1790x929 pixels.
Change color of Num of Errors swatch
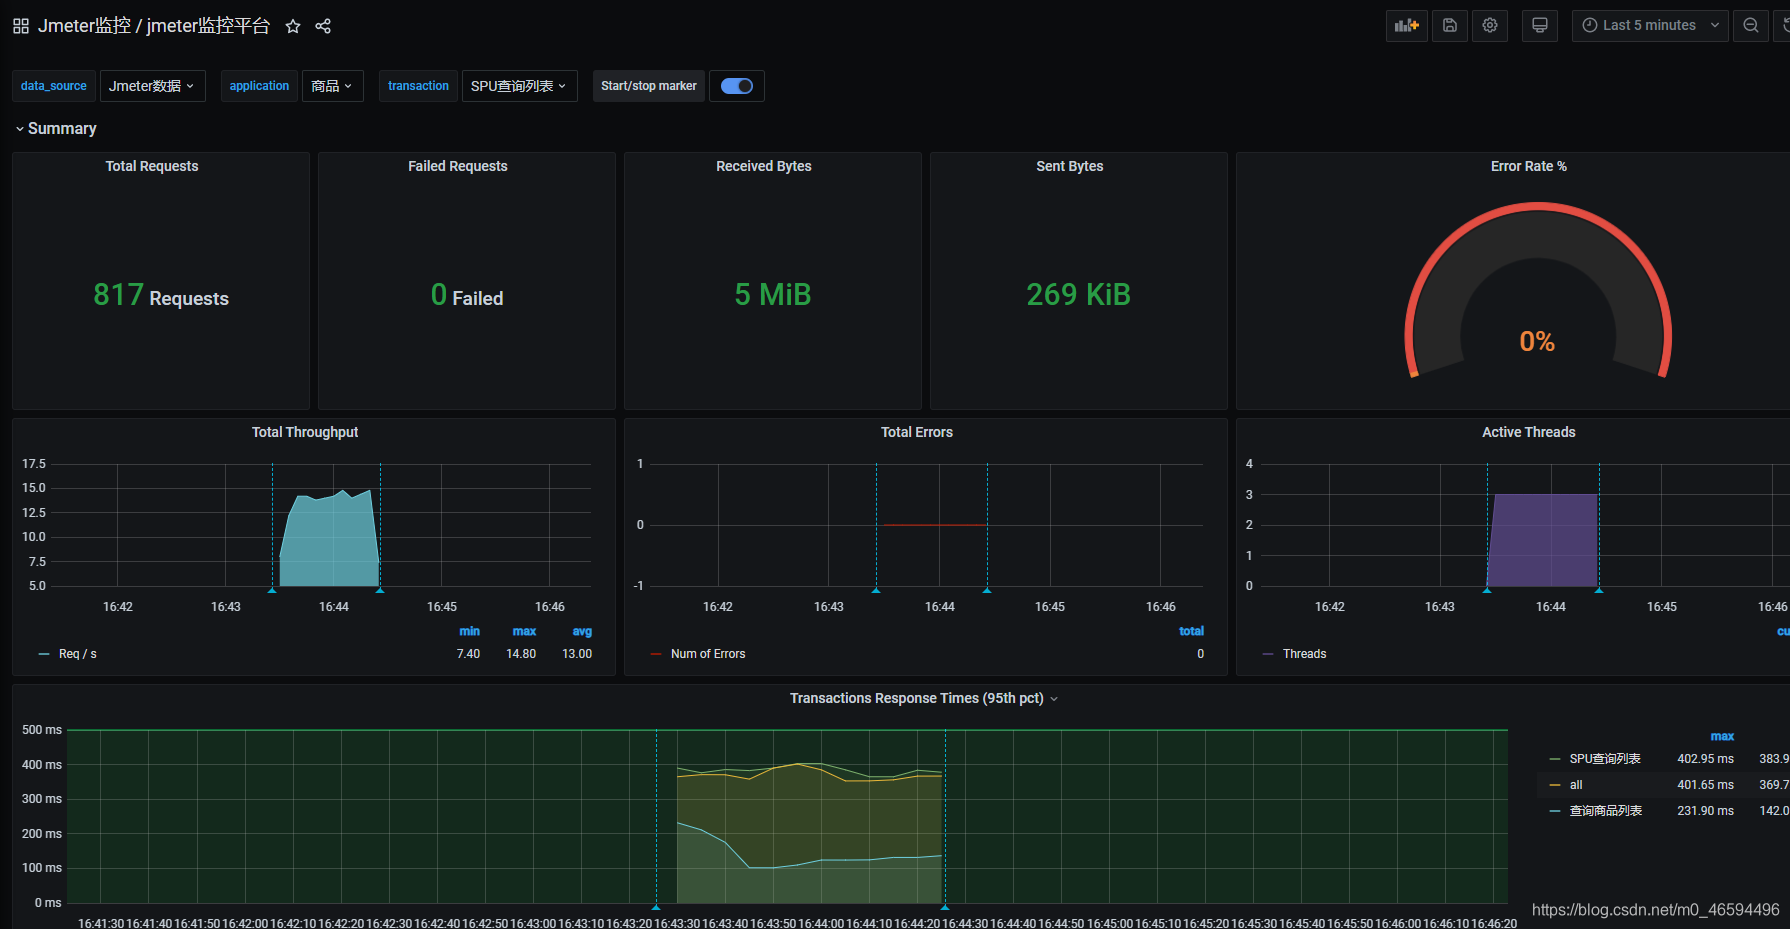pyautogui.click(x=656, y=654)
